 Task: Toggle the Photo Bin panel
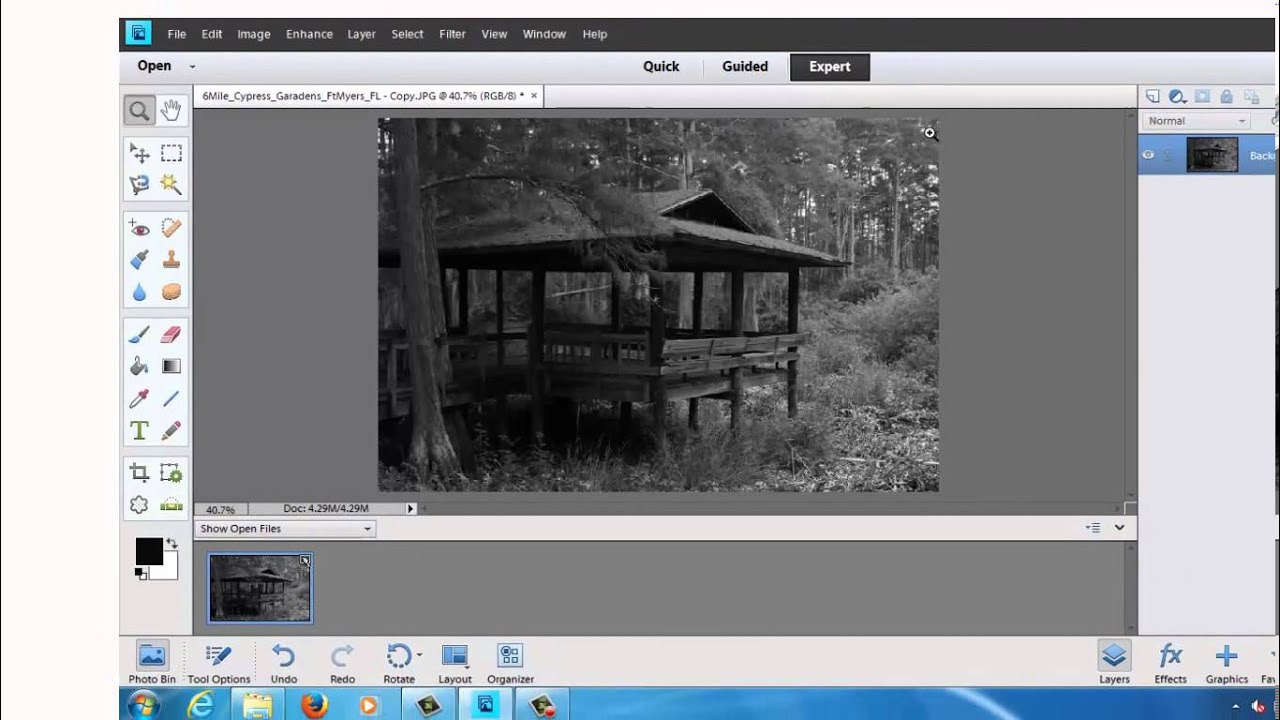coord(152,663)
